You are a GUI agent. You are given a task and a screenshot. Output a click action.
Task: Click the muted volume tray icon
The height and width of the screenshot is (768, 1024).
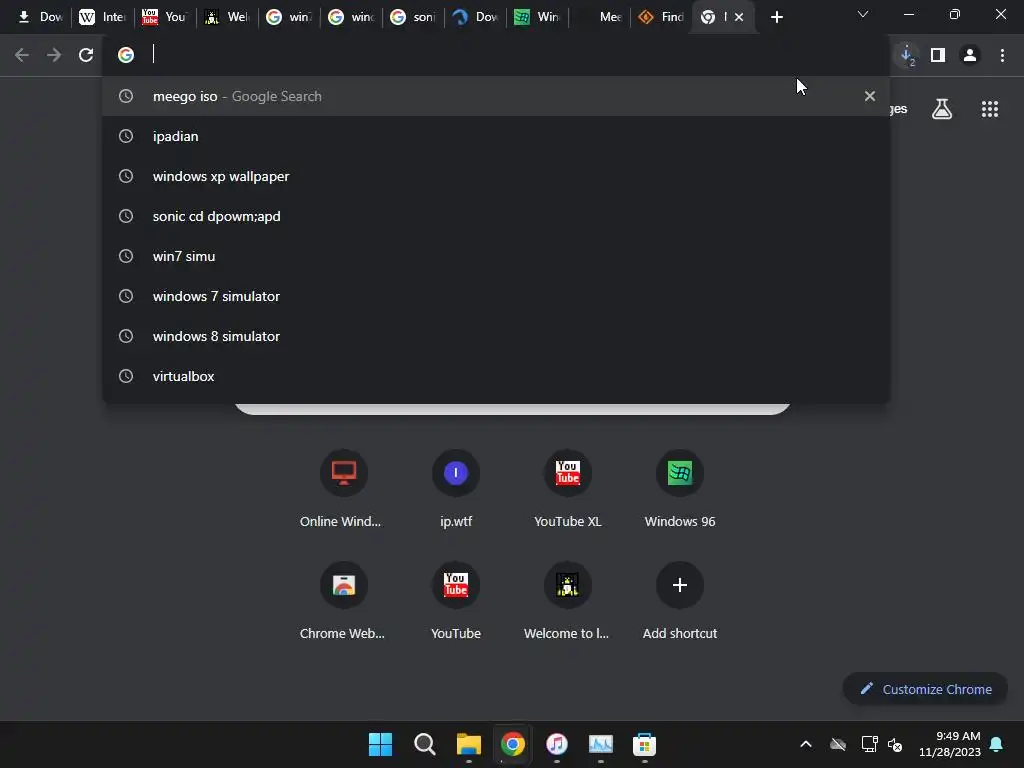pos(895,744)
